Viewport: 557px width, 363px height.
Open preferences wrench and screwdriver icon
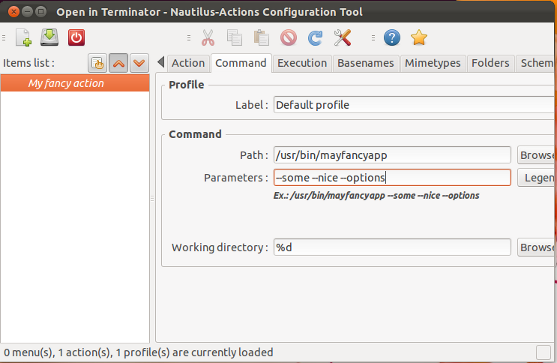[x=342, y=38]
